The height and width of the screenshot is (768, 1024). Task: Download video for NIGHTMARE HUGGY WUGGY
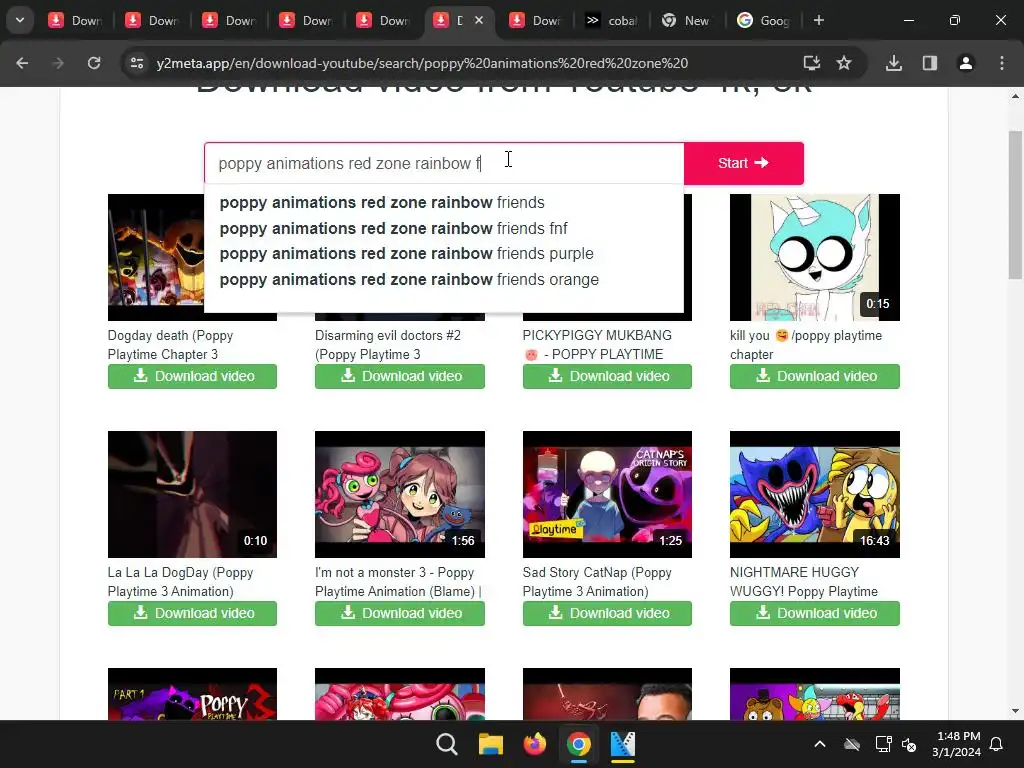click(x=814, y=613)
